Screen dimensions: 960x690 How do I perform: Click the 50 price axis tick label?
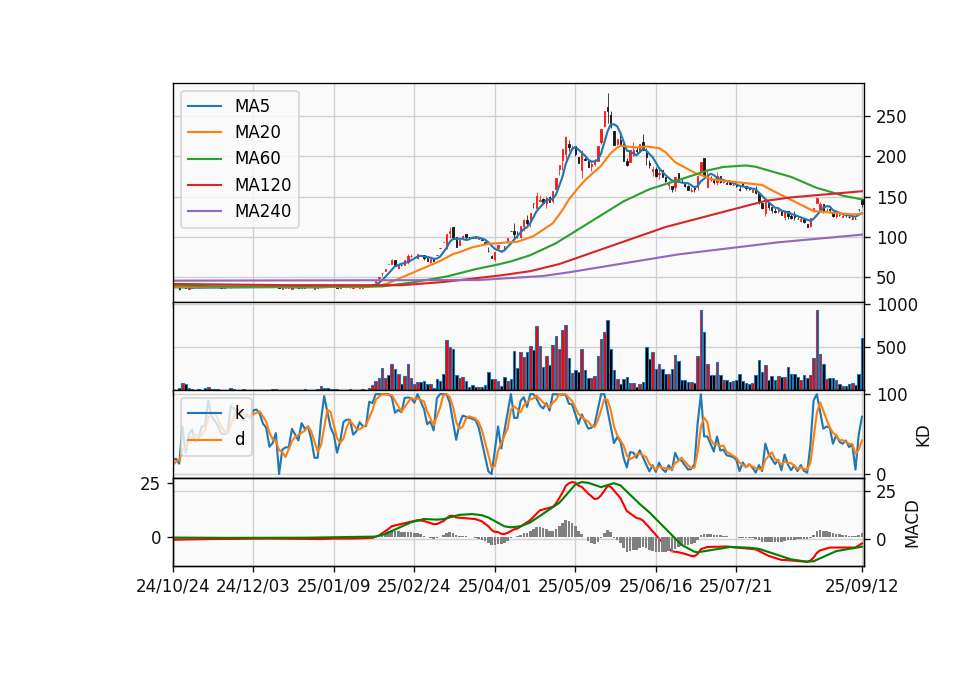[886, 278]
